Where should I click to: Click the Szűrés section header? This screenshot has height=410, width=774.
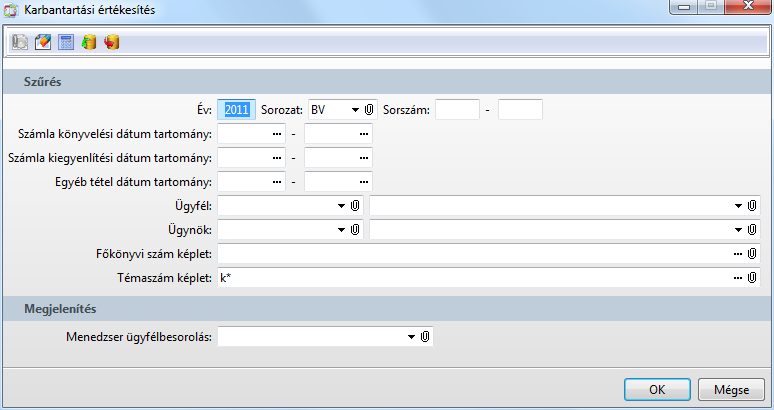[387, 81]
